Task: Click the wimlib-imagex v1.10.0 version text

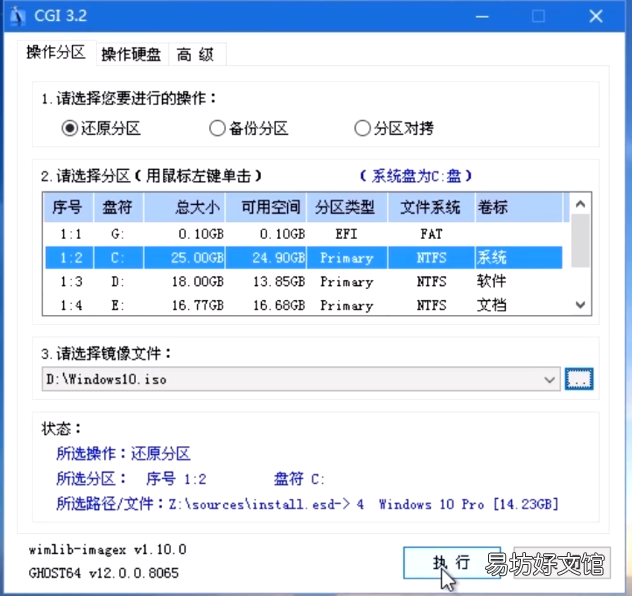Action: [x=107, y=549]
